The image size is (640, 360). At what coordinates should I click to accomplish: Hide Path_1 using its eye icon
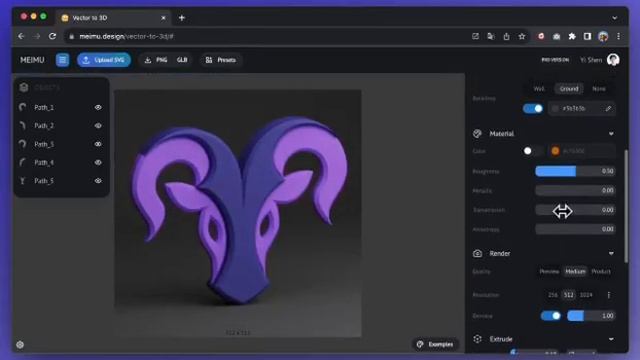[x=98, y=107]
